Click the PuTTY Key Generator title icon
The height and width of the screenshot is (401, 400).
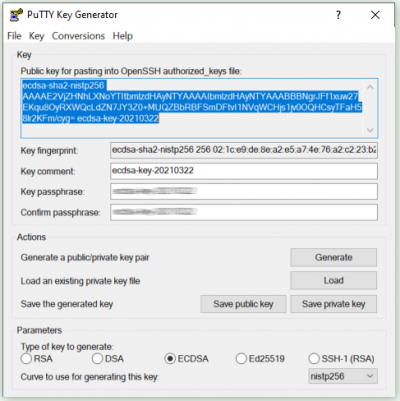(x=16, y=15)
